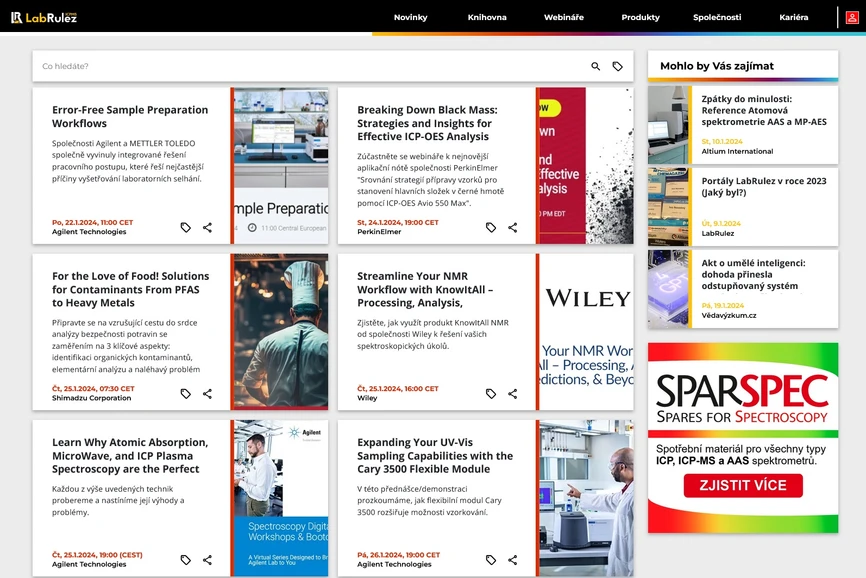This screenshot has width=866, height=578.
Task: Tag the For the Love of Food card
Action: (186, 394)
